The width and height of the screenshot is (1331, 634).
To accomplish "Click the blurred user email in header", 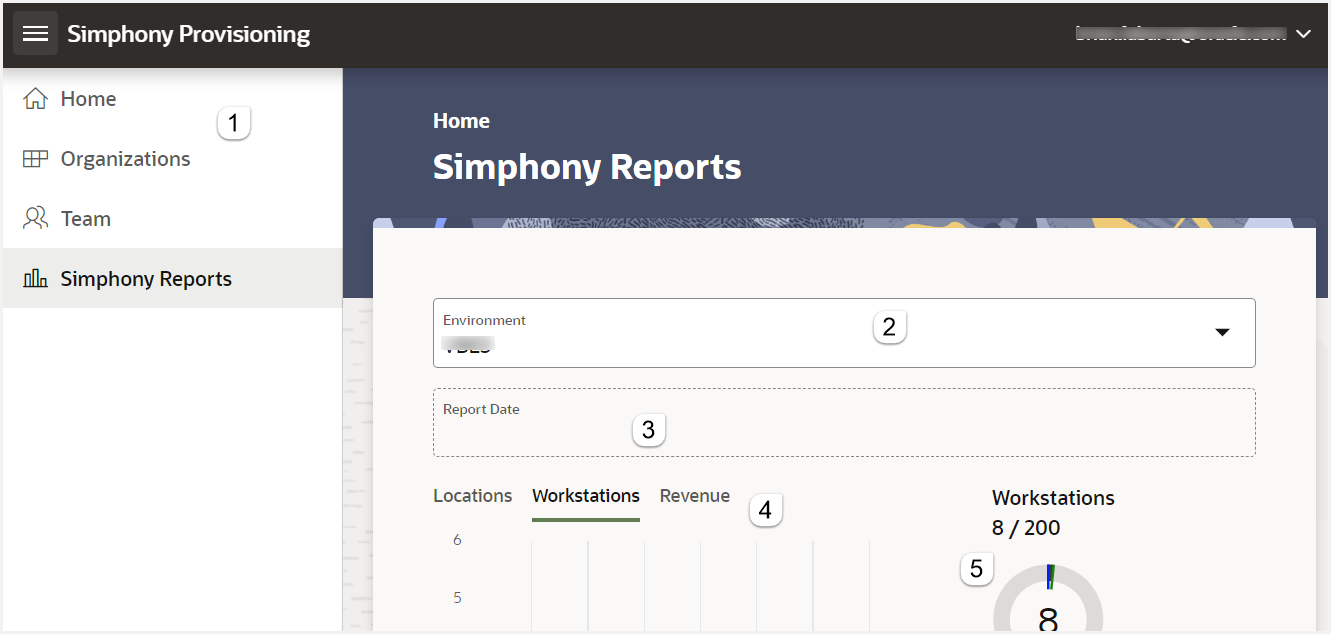I will point(1180,34).
